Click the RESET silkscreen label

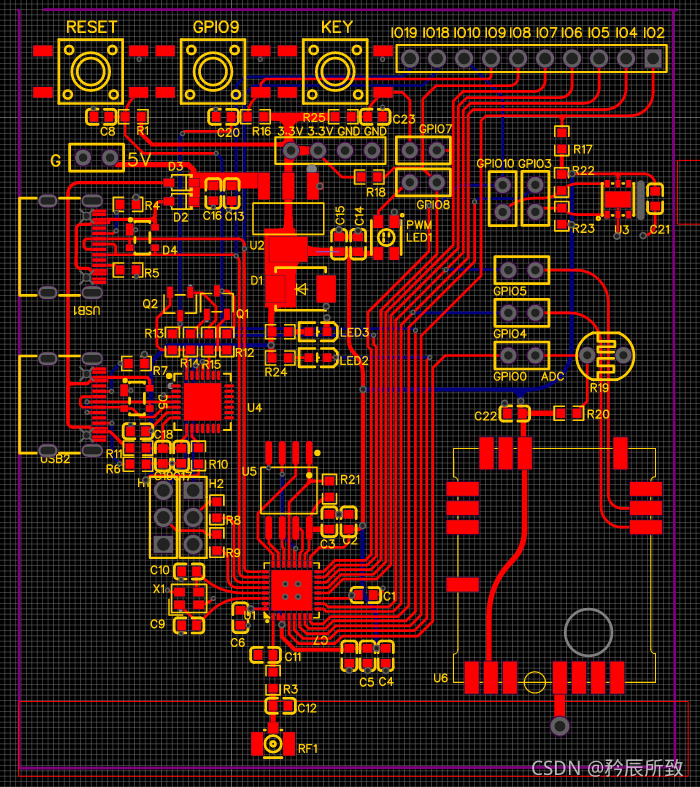tap(91, 27)
